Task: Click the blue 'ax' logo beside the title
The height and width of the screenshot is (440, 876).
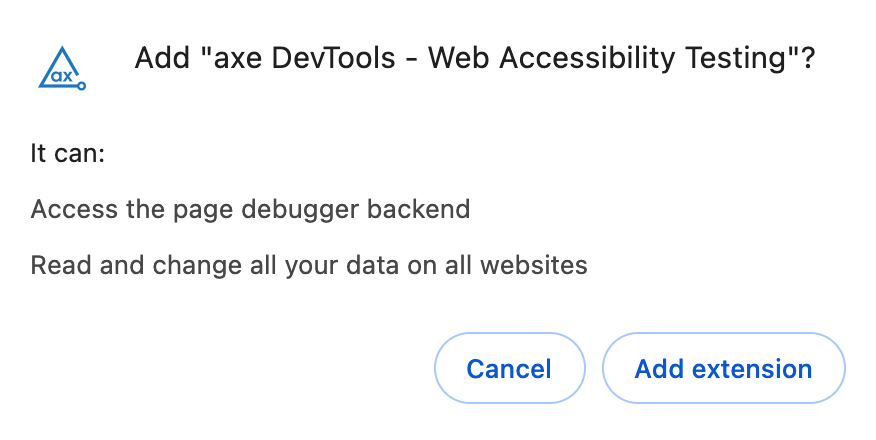Action: (62, 68)
